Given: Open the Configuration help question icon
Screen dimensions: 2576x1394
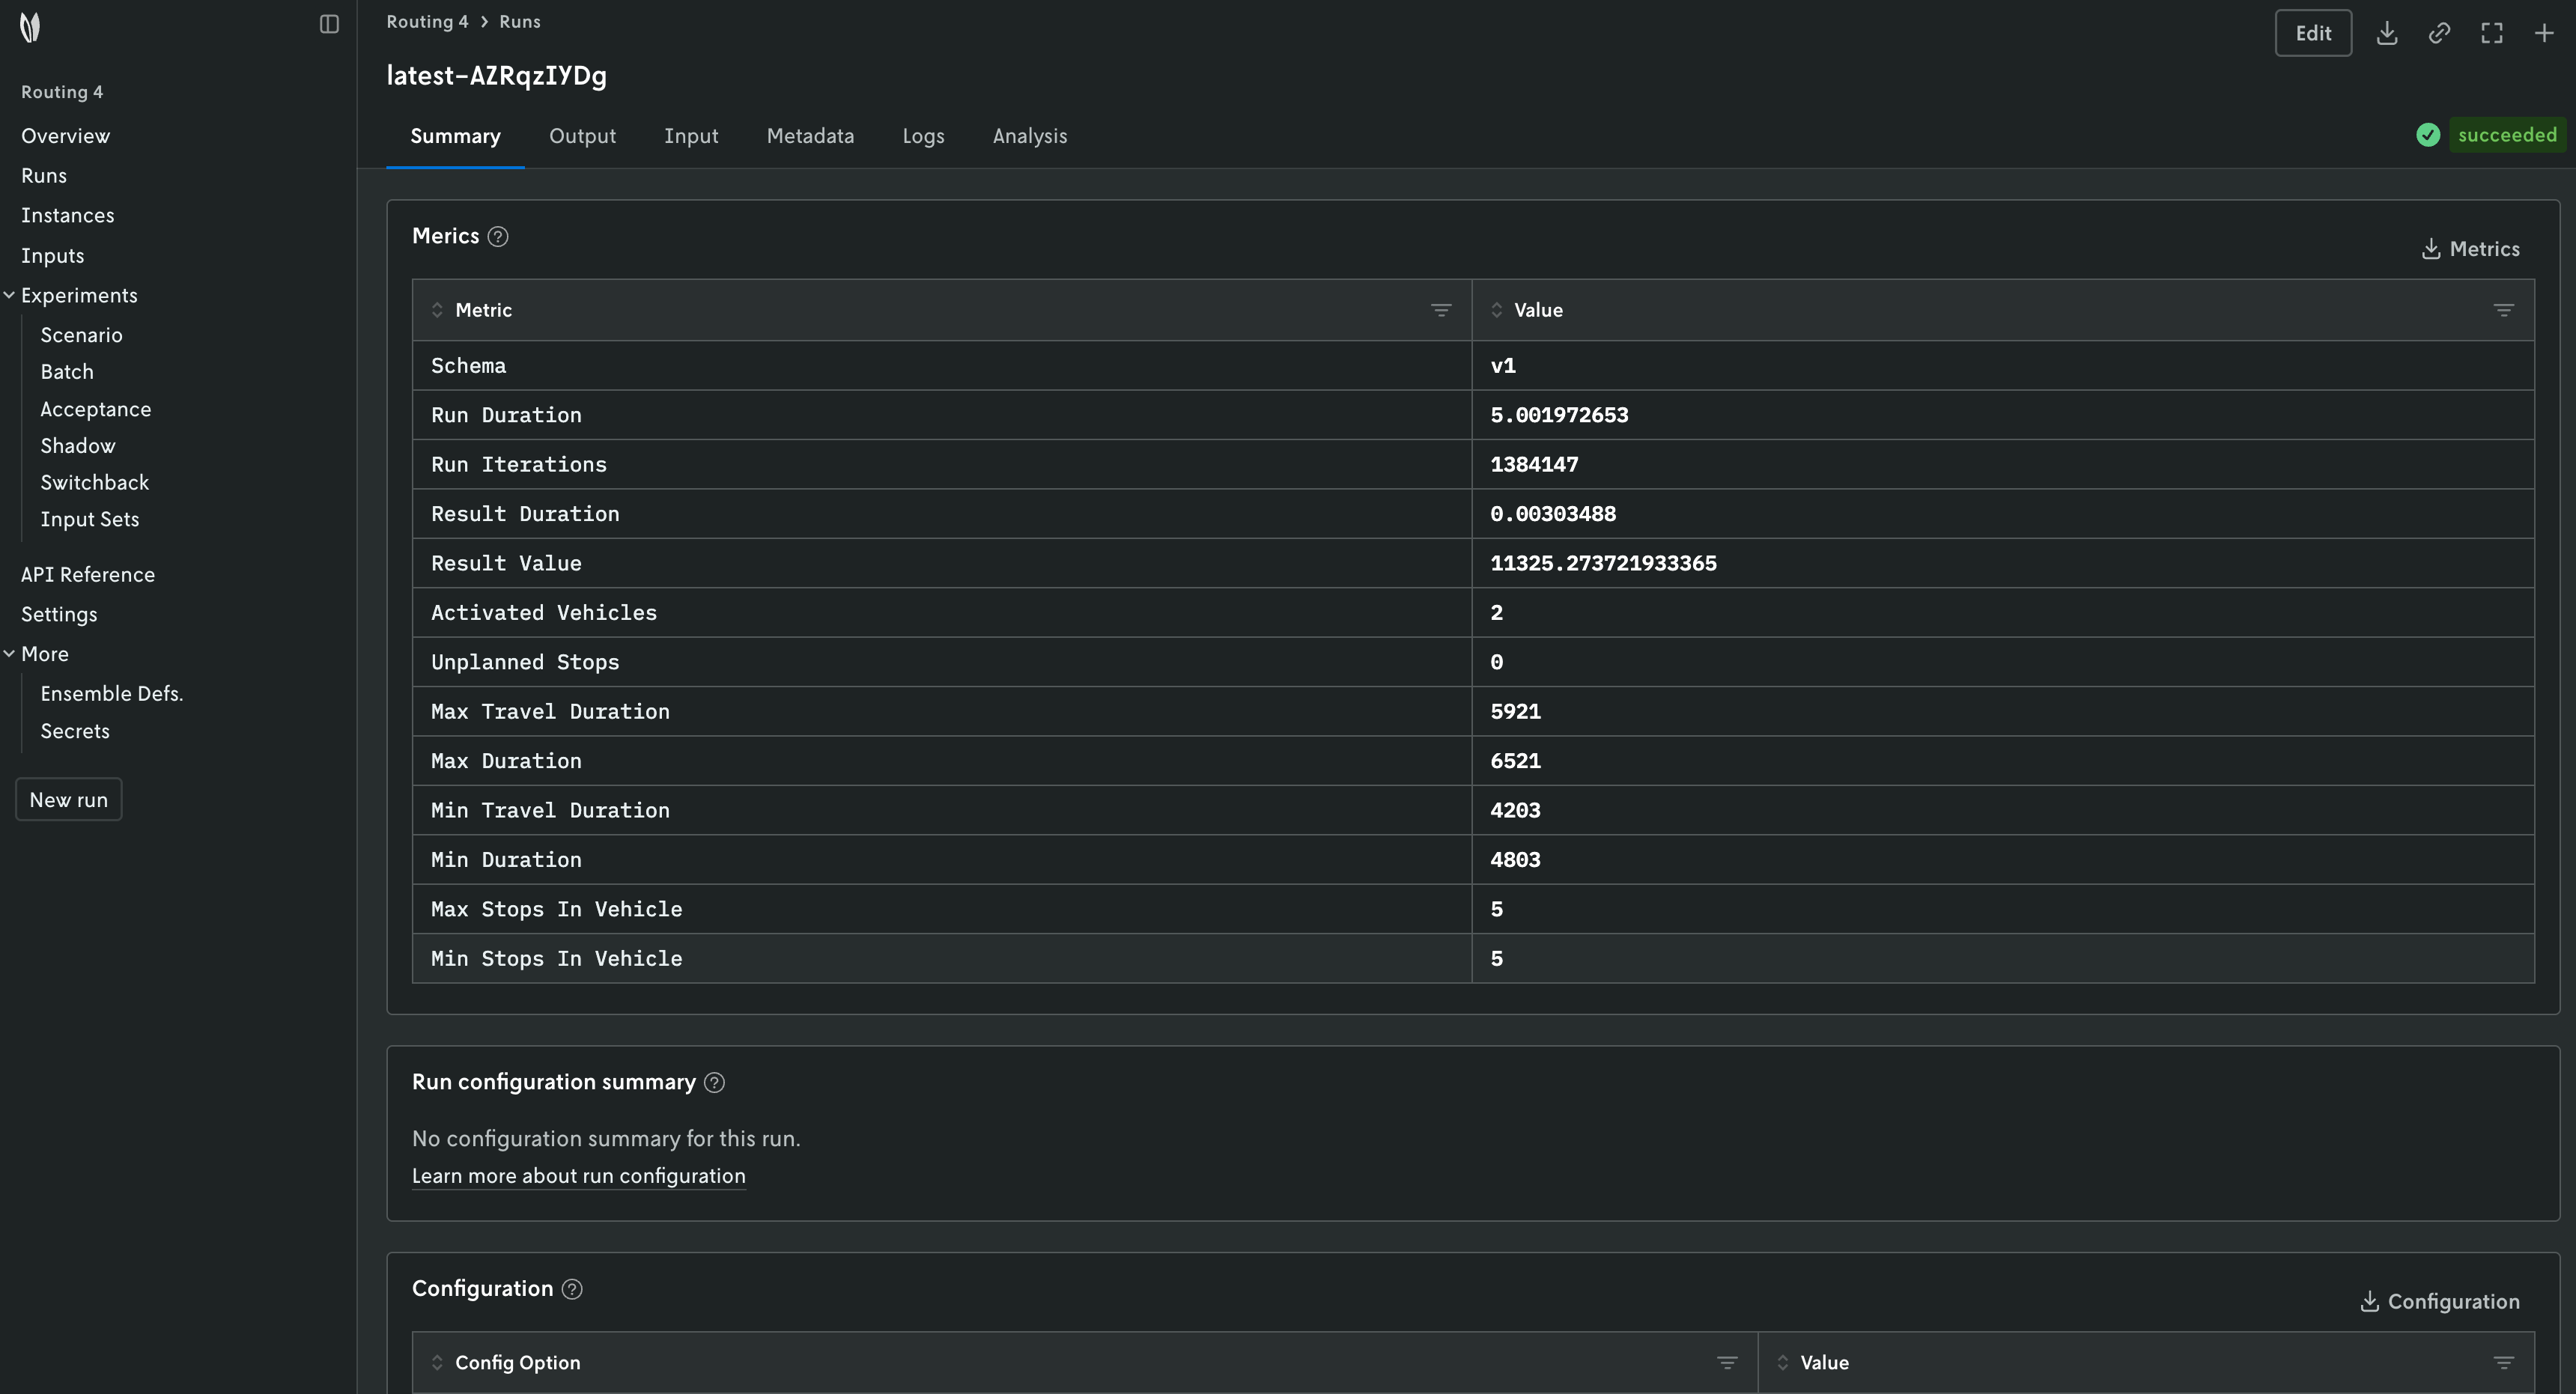Looking at the screenshot, I should (x=572, y=1289).
